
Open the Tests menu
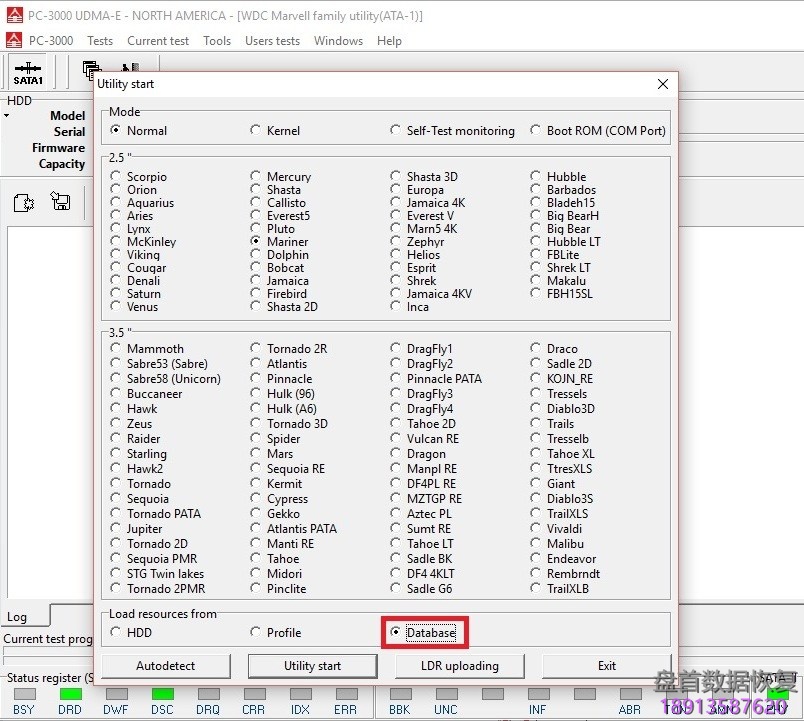point(100,41)
